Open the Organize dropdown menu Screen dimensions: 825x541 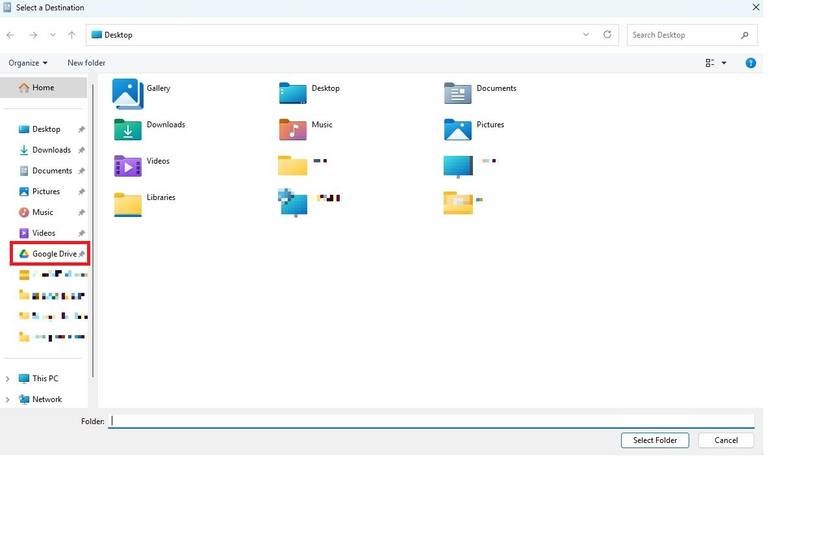(28, 63)
